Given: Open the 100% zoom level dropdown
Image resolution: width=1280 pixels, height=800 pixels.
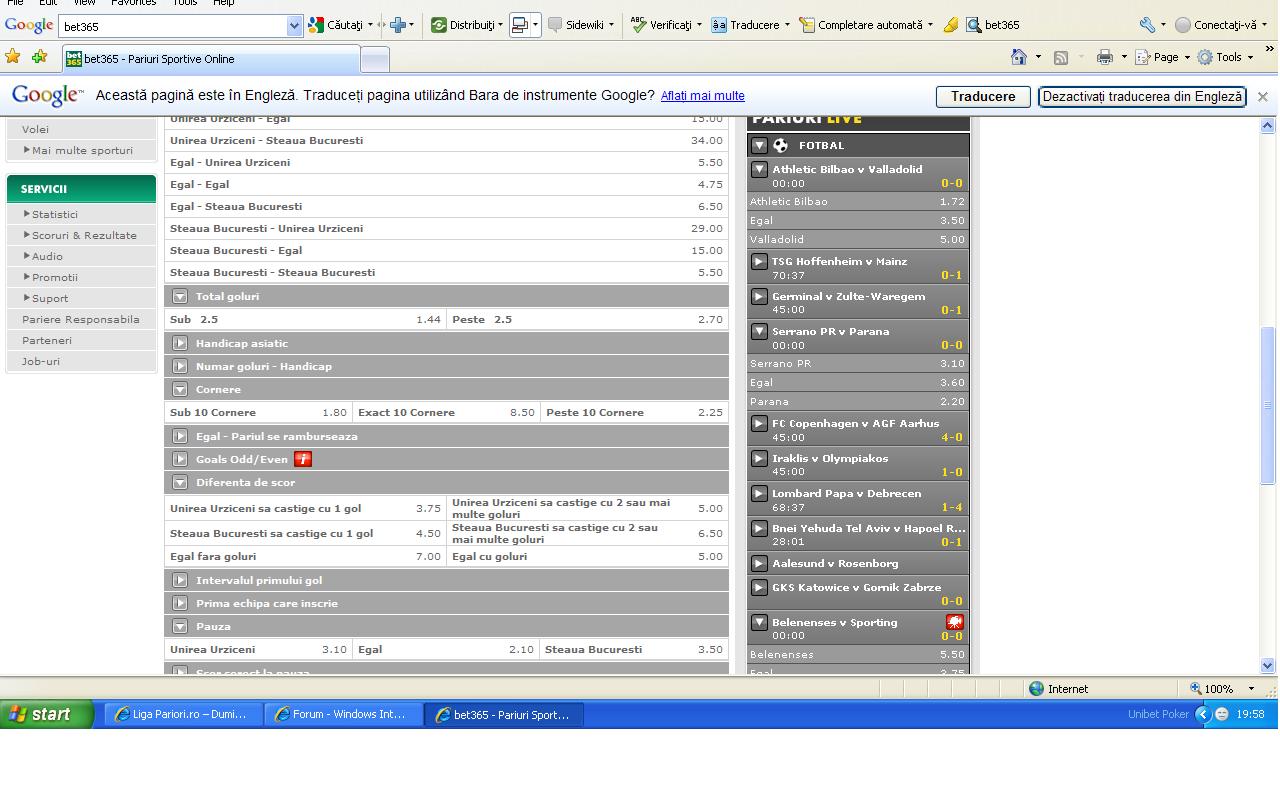Looking at the screenshot, I should pyautogui.click(x=1250, y=689).
